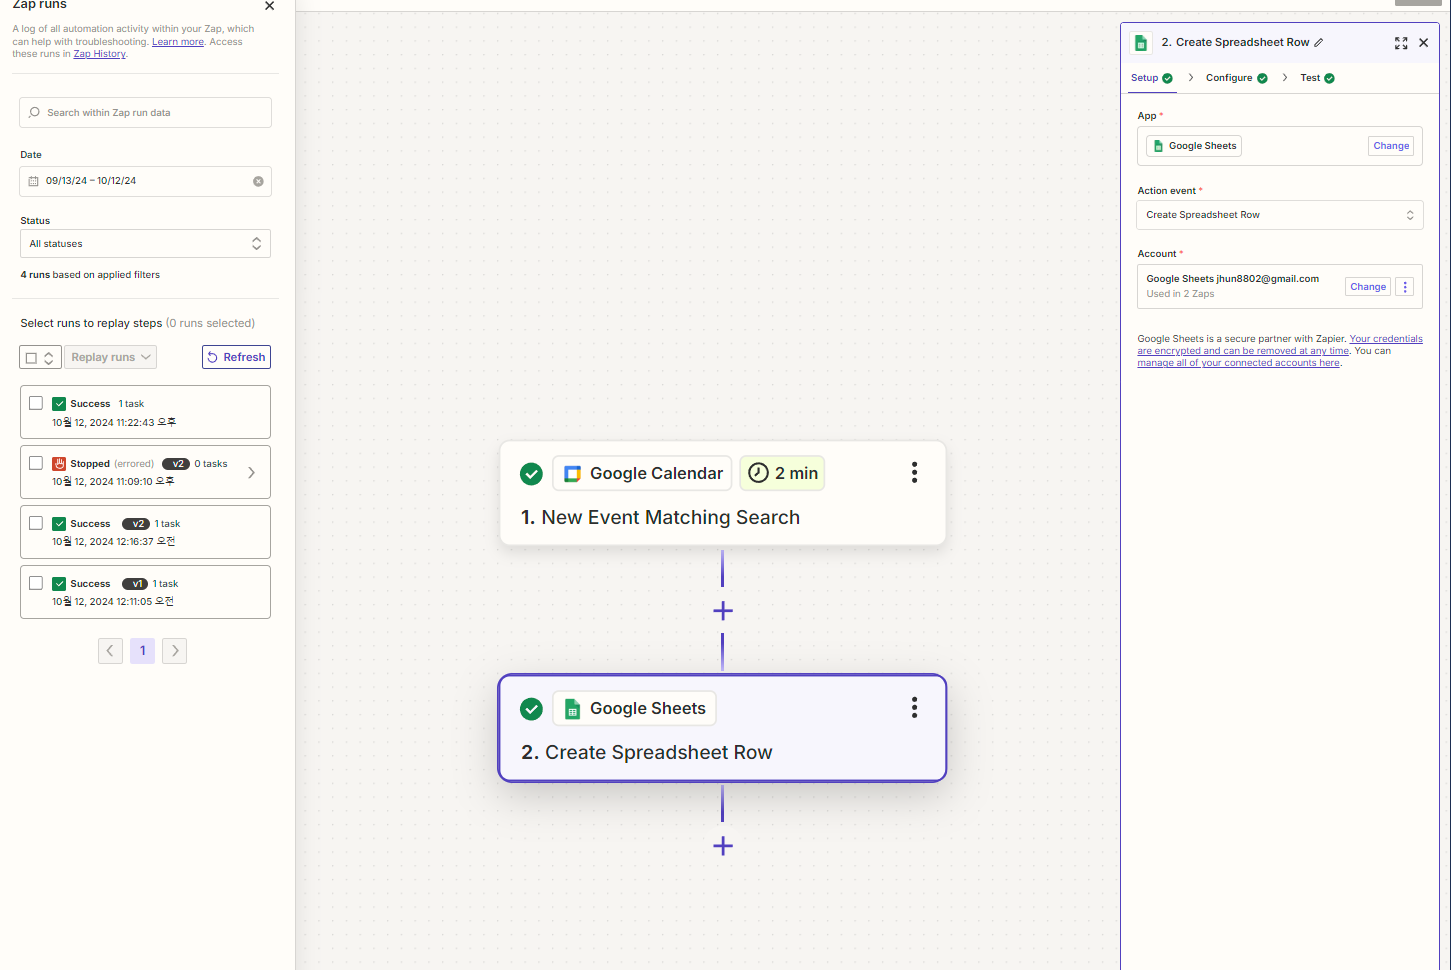Click the Google Calendar app icon
This screenshot has height=970, width=1451.
[x=572, y=473]
